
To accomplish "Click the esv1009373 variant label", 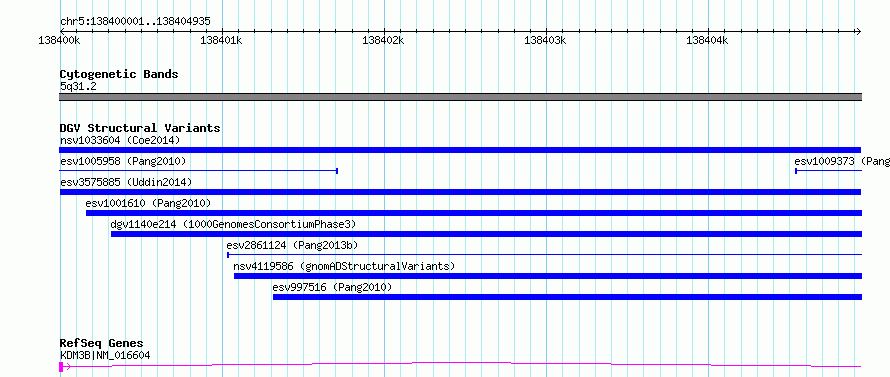I will click(842, 161).
